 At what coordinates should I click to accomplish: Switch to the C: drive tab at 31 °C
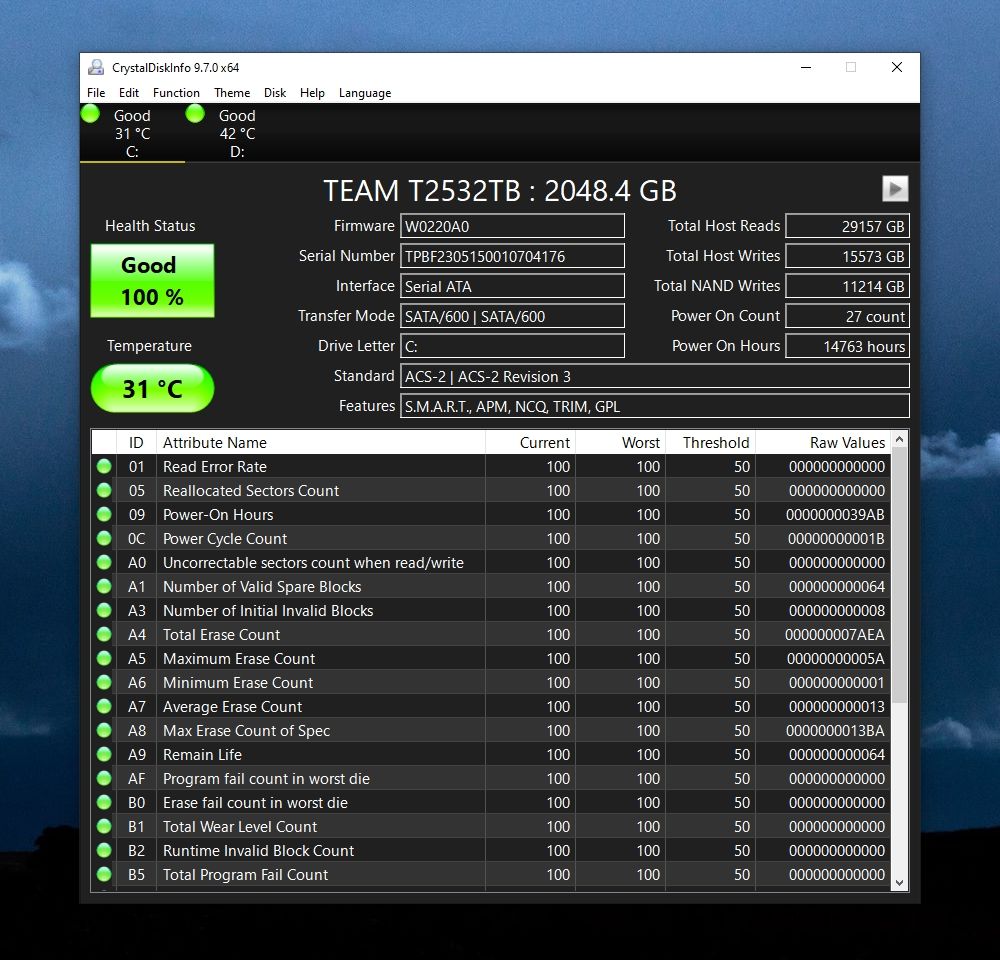tap(132, 133)
